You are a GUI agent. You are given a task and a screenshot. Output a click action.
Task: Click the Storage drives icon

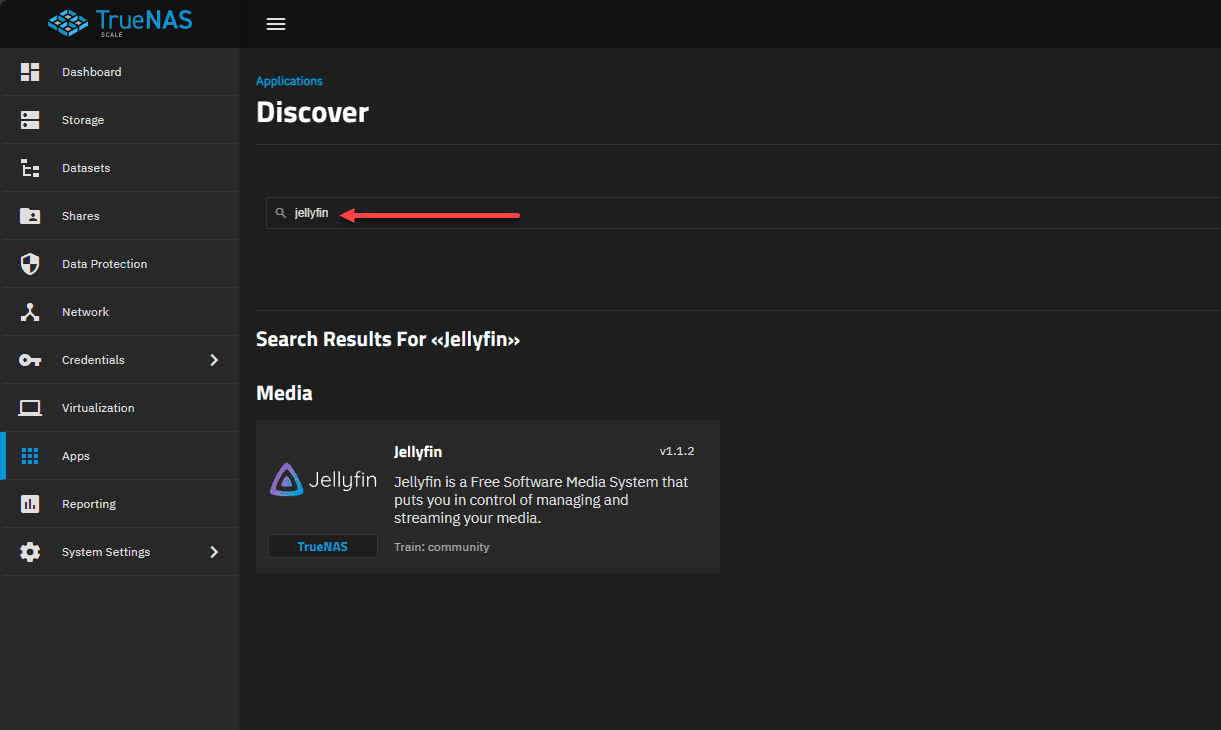pyautogui.click(x=30, y=120)
